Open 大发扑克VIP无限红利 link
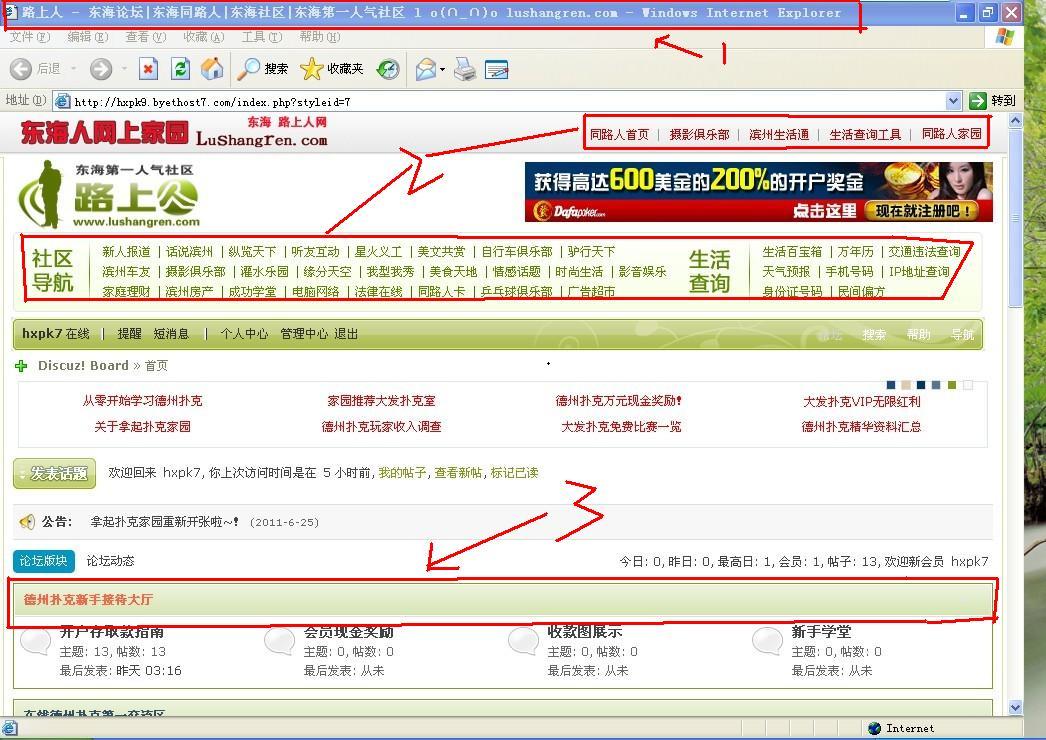Image resolution: width=1046 pixels, height=740 pixels. pyautogui.click(x=861, y=402)
